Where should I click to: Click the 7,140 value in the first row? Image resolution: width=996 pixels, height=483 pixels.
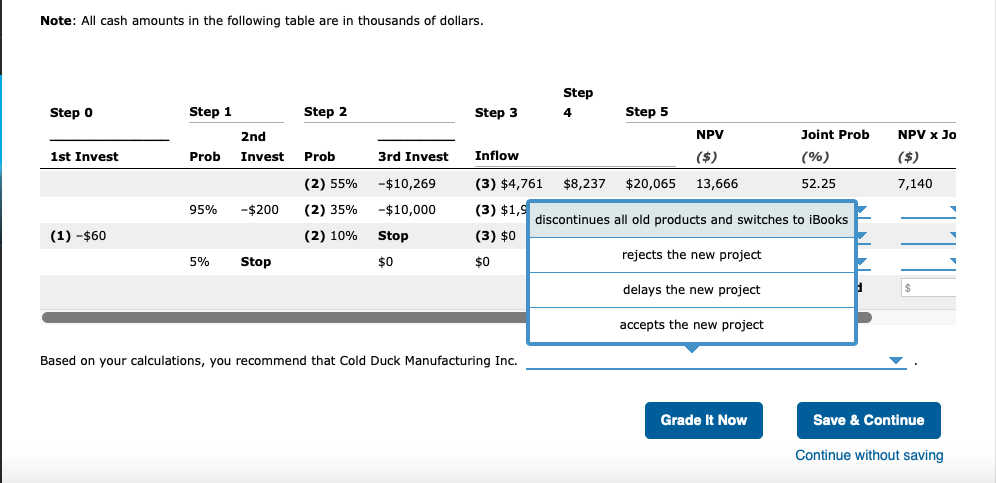pyautogui.click(x=914, y=184)
